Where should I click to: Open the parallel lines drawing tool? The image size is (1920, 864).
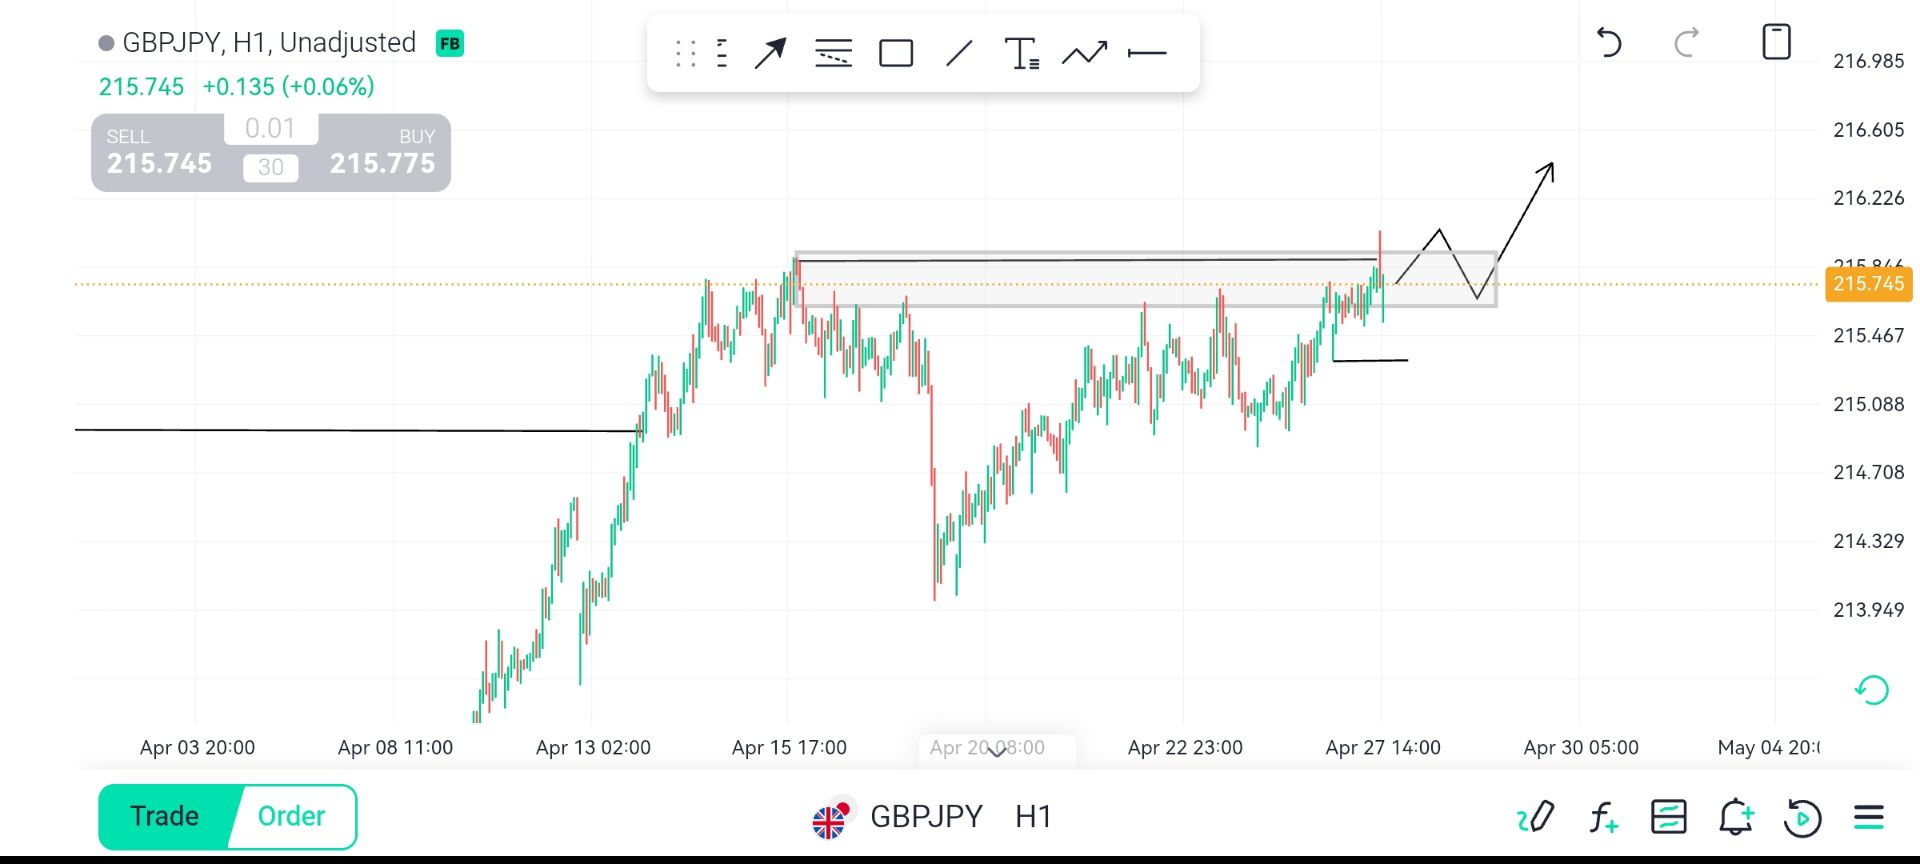click(x=833, y=53)
